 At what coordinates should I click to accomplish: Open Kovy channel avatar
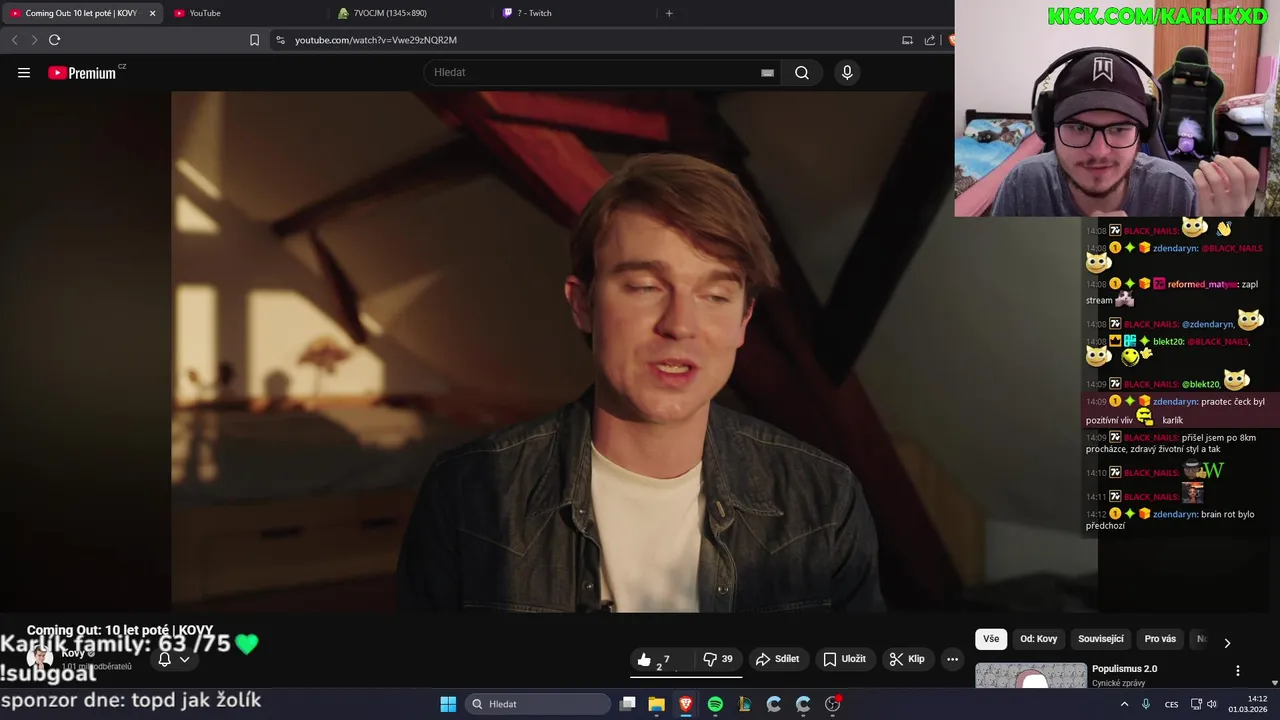coord(40,658)
